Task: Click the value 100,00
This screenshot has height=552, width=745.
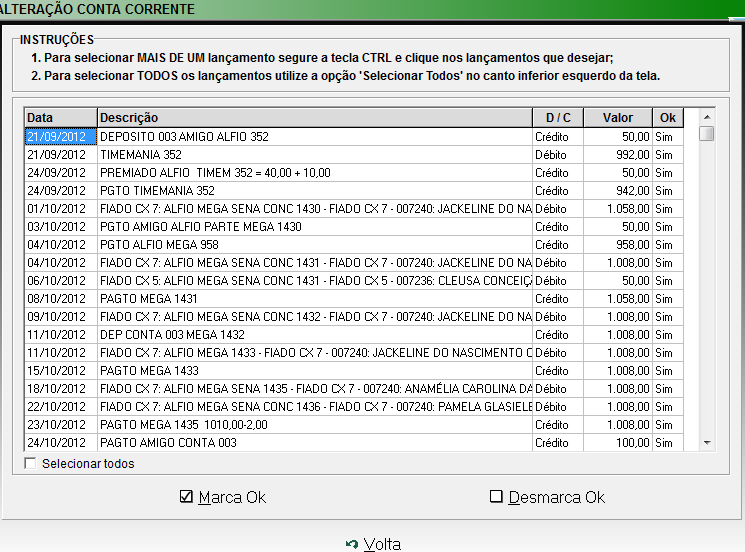Action: pyautogui.click(x=633, y=443)
